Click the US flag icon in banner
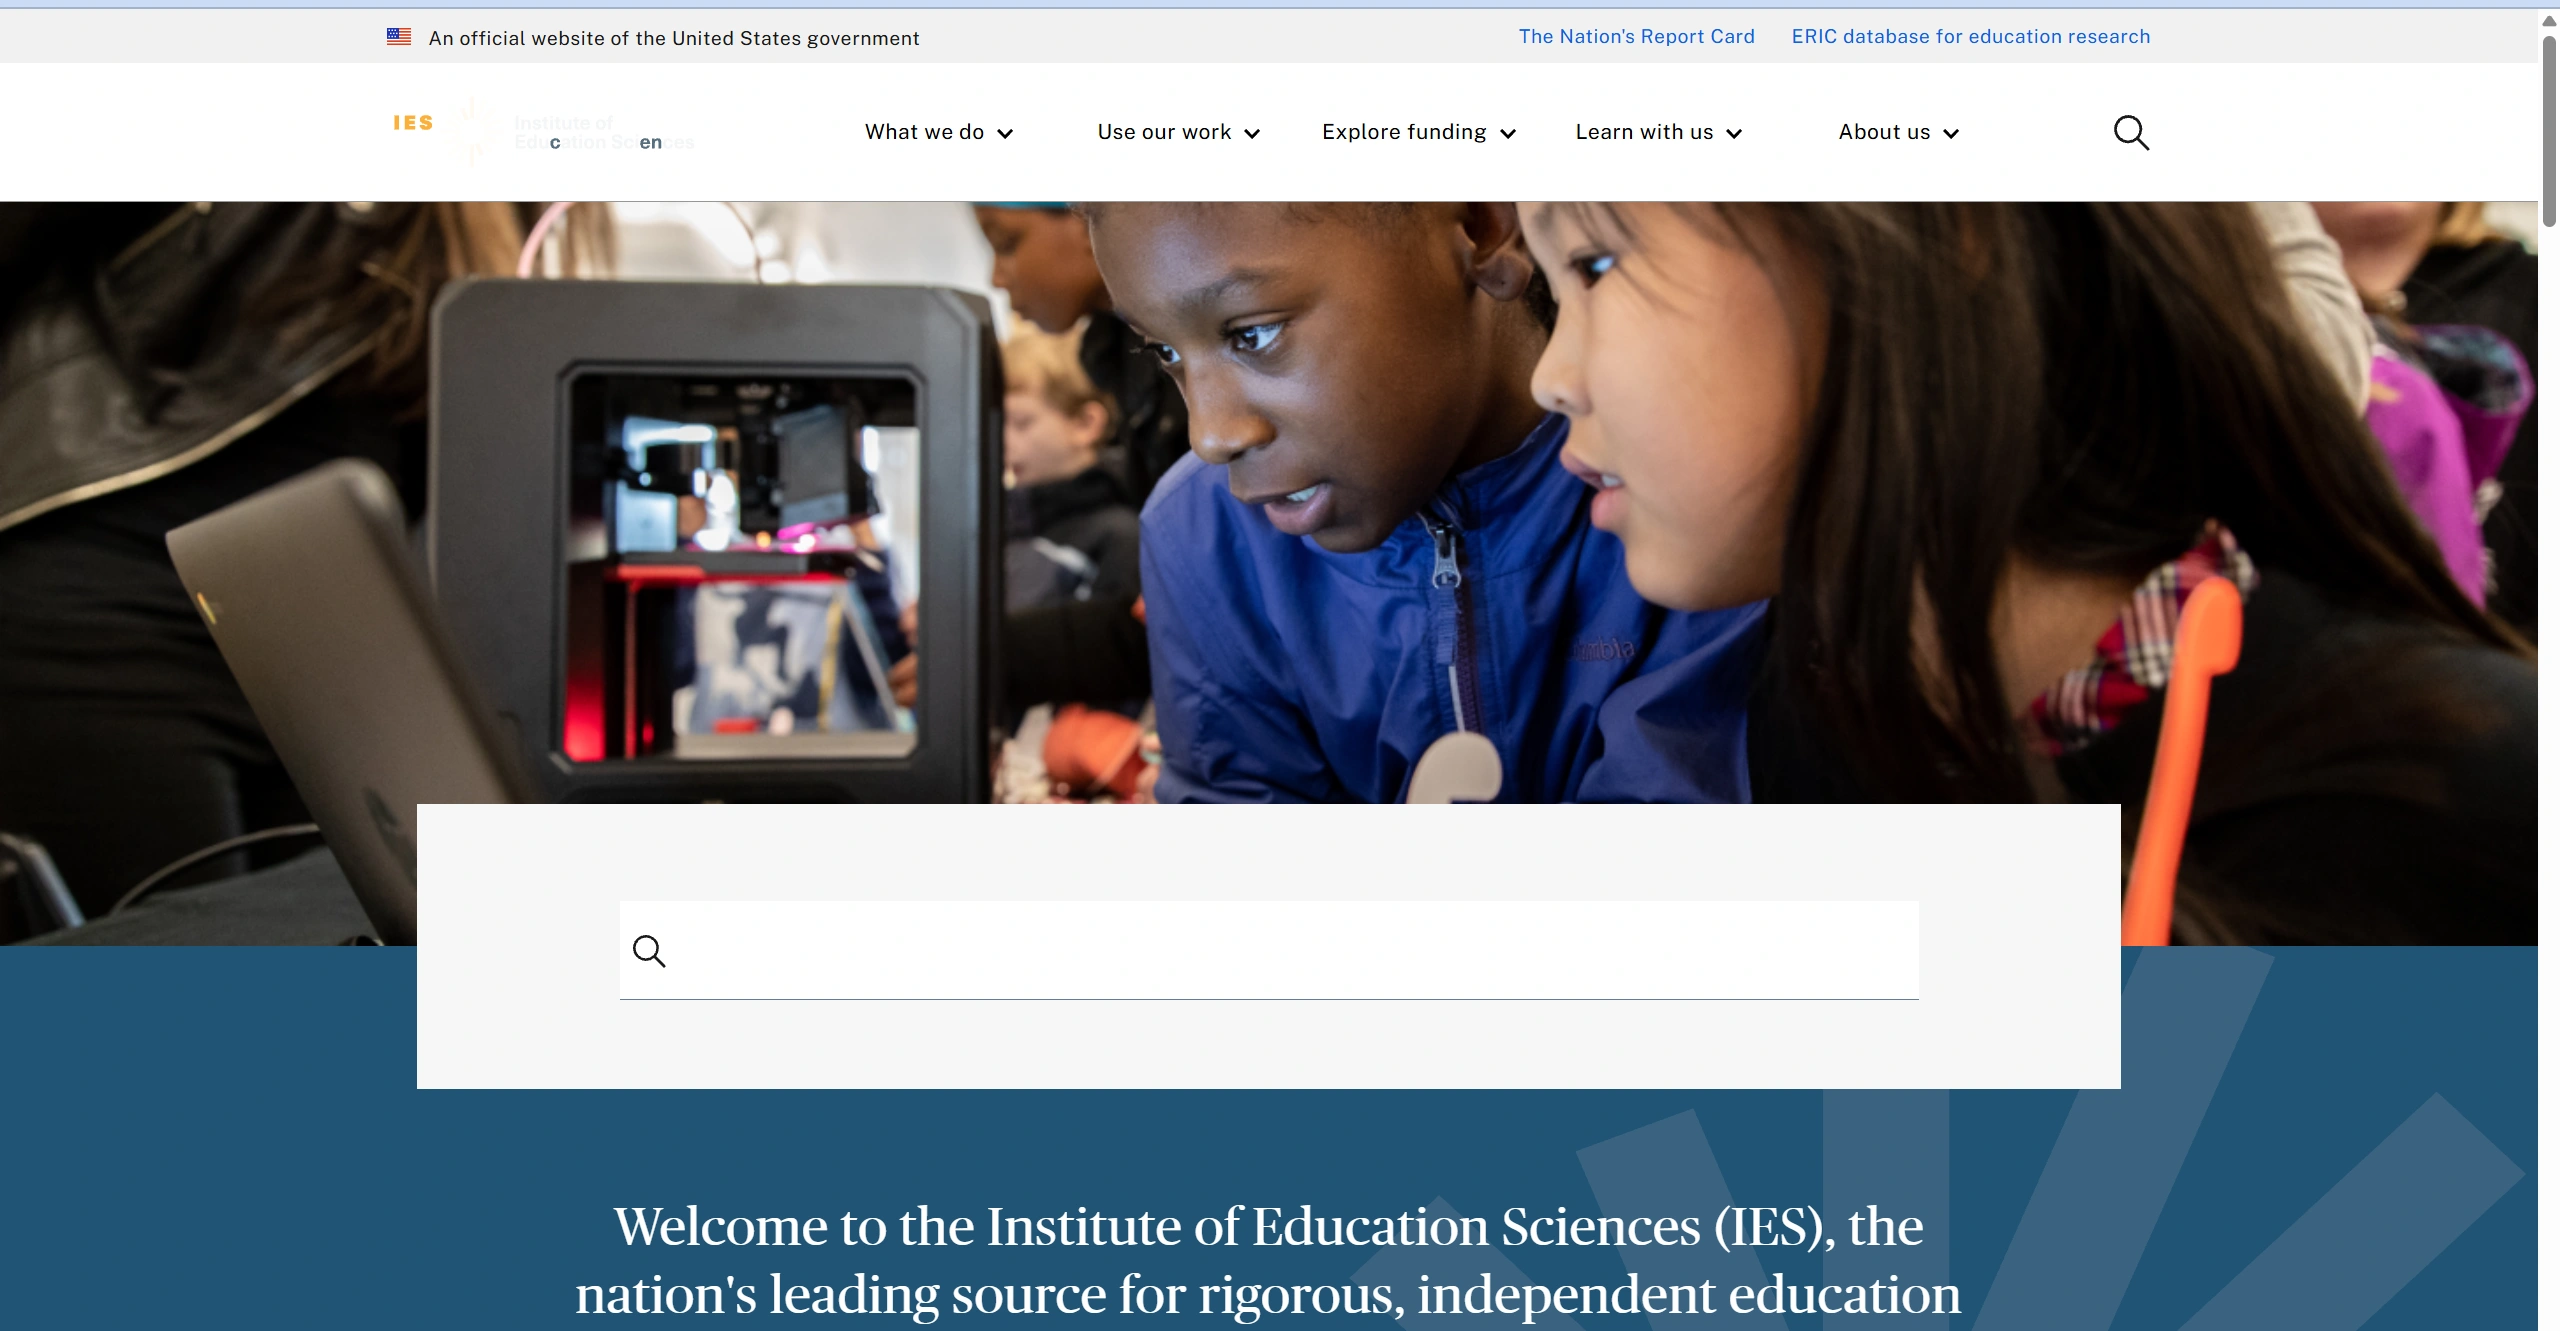The width and height of the screenshot is (2560, 1331). point(399,37)
